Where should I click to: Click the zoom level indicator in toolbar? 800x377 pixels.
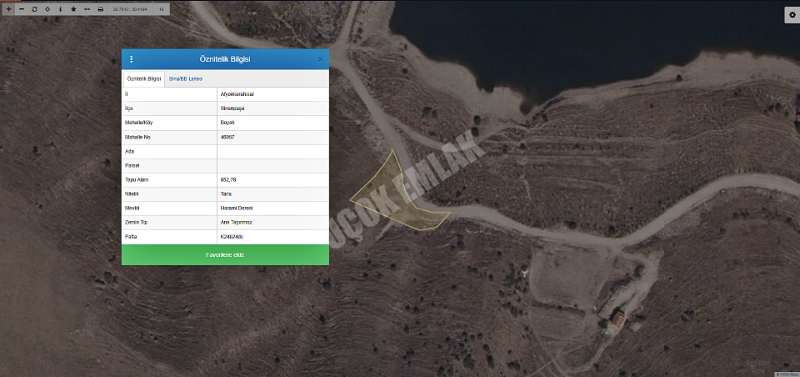pyautogui.click(x=161, y=9)
